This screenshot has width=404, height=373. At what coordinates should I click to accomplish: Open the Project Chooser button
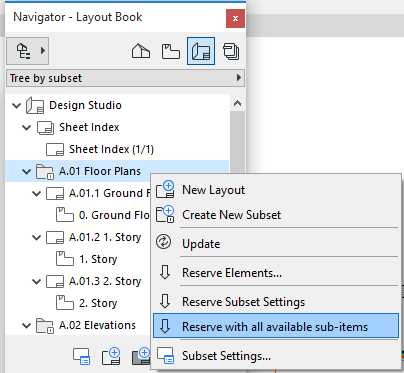pos(28,51)
